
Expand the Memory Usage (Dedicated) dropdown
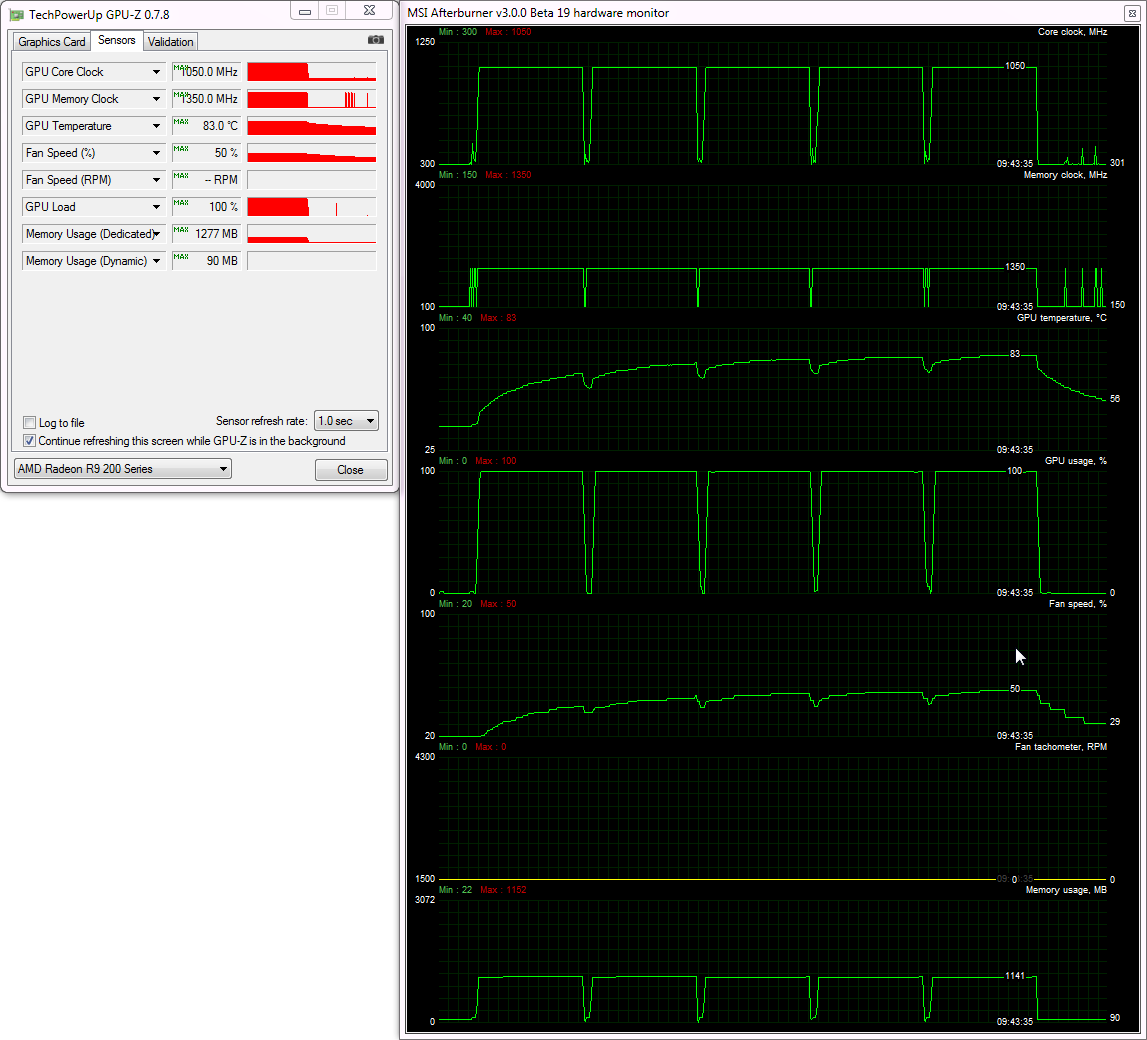[156, 234]
